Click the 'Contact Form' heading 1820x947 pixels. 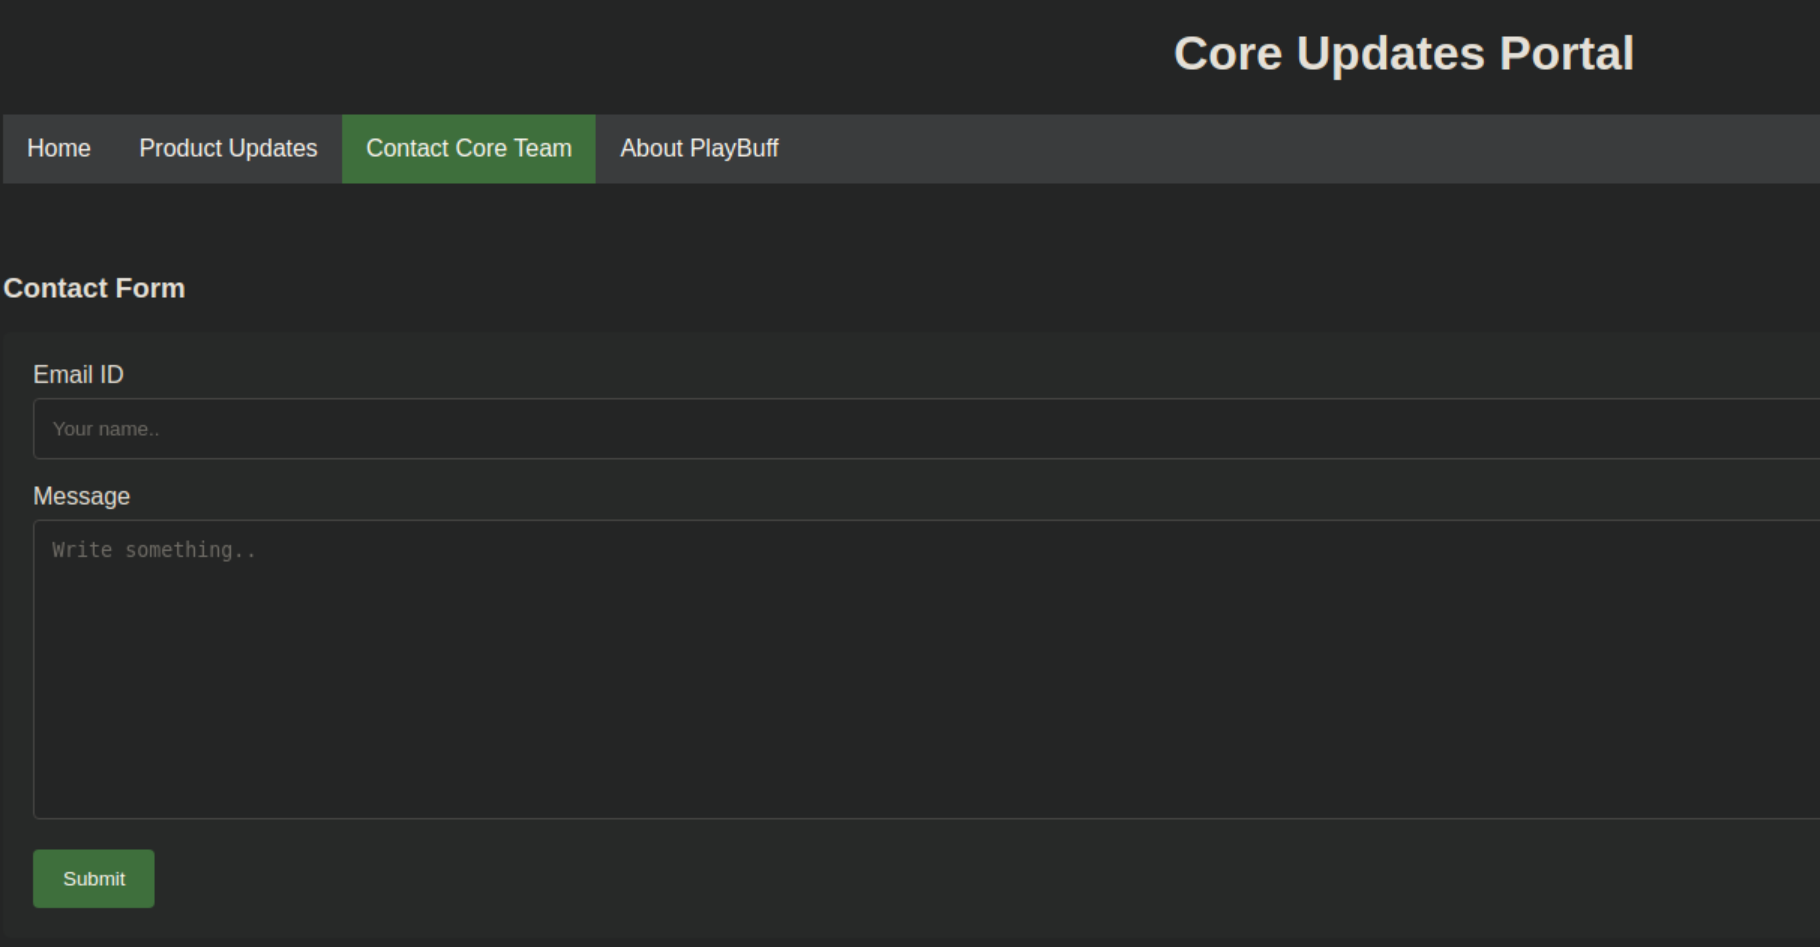coord(94,288)
